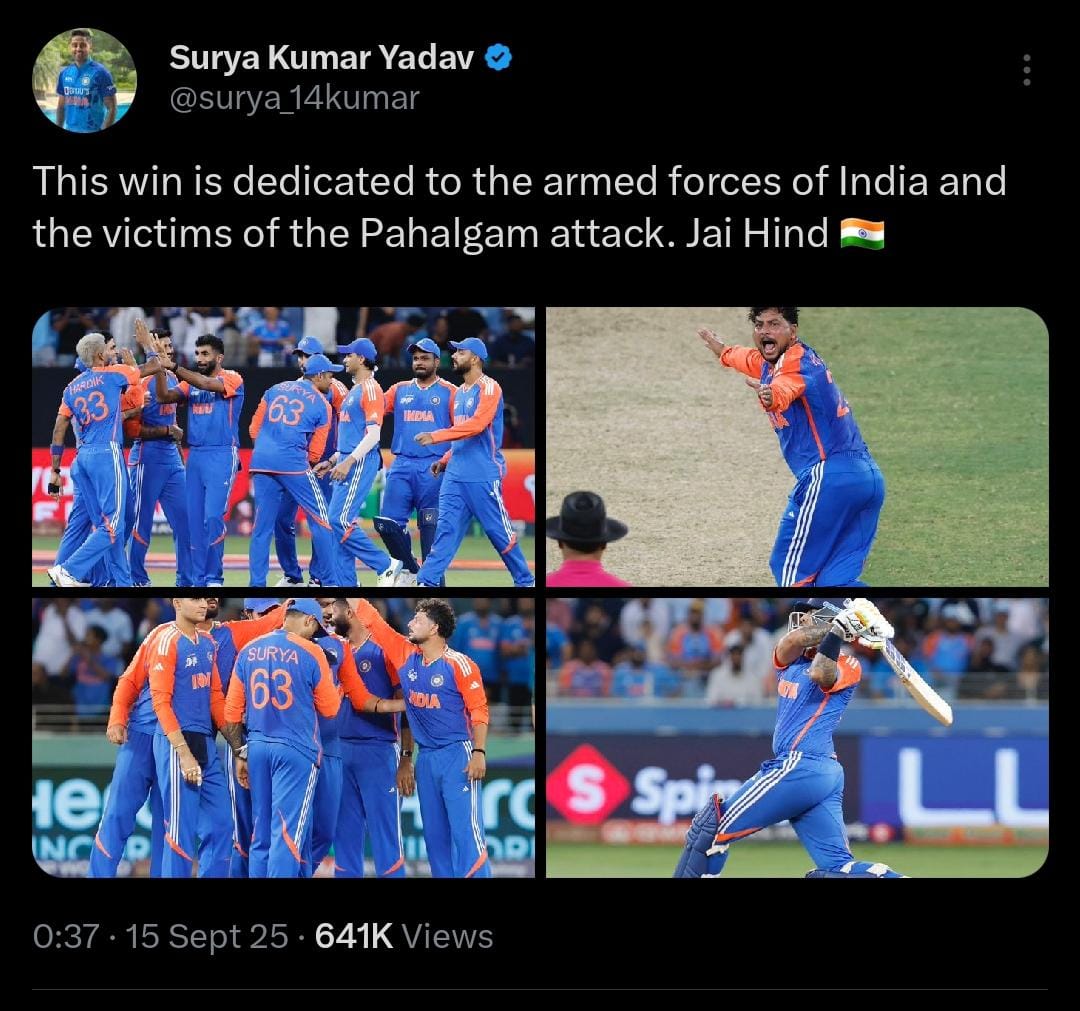Open the huddle photo showing SURYA 63
This screenshot has width=1080, height=1011.
(283, 738)
